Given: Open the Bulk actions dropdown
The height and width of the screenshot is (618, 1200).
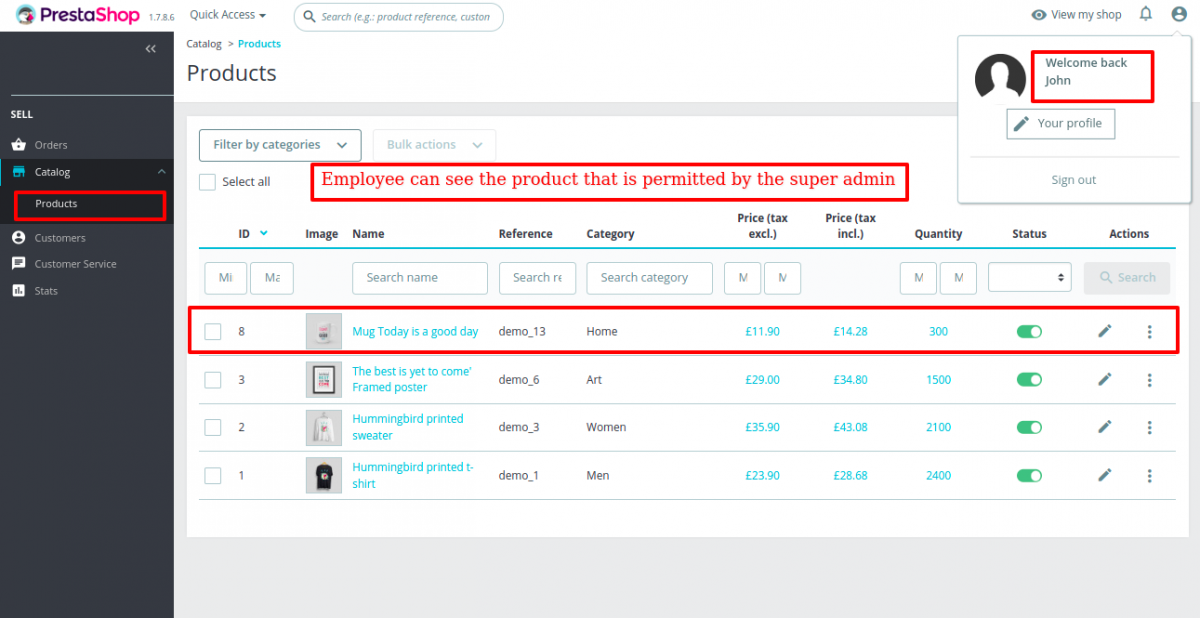Looking at the screenshot, I should [434, 145].
